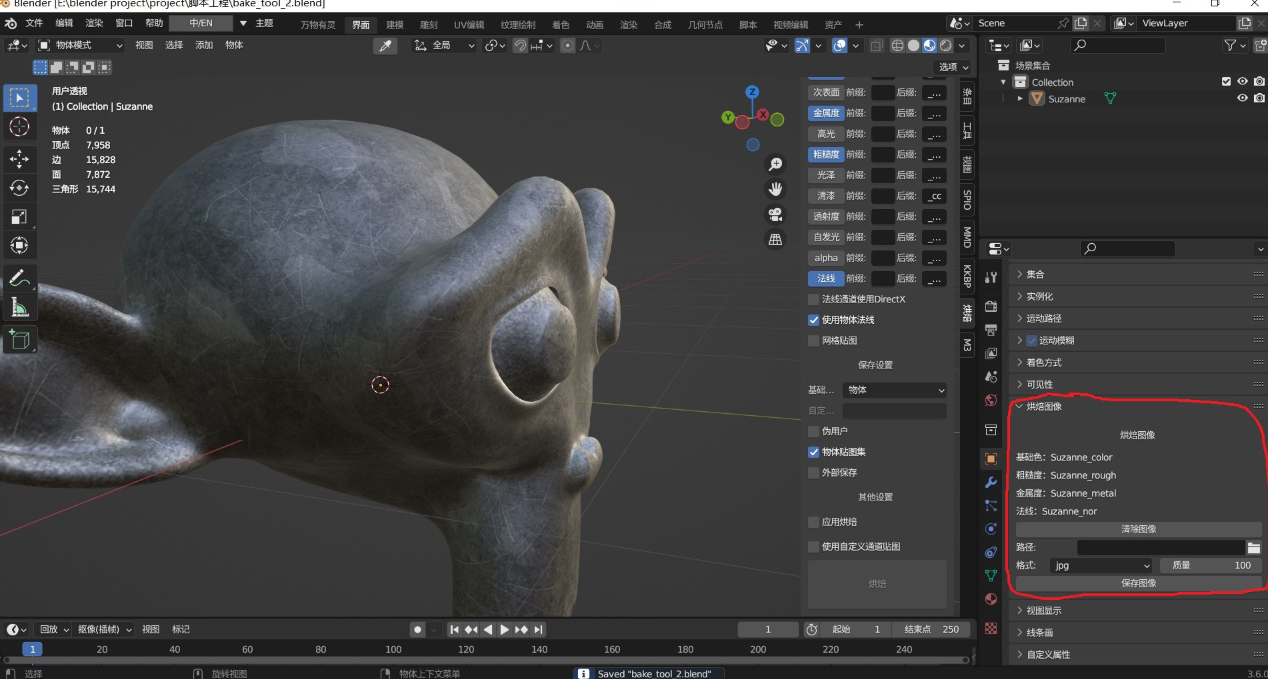Pick the Rotate tool
This screenshot has width=1268, height=679.
[x=19, y=187]
